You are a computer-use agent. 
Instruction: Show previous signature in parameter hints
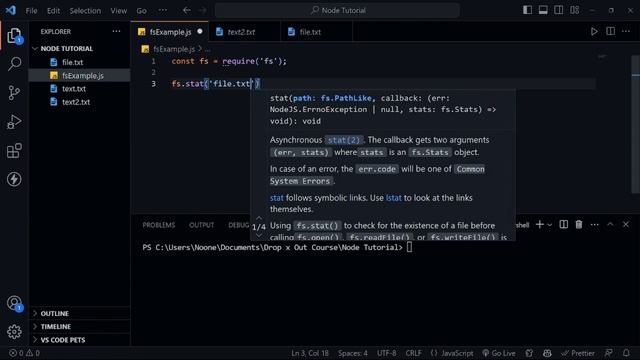tap(259, 218)
